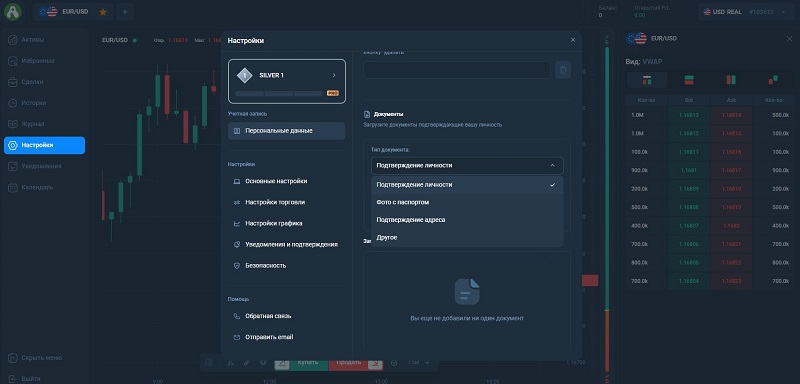800x384 pixels.
Task: Choose Подтверждение личности option in list
Action: (467, 185)
